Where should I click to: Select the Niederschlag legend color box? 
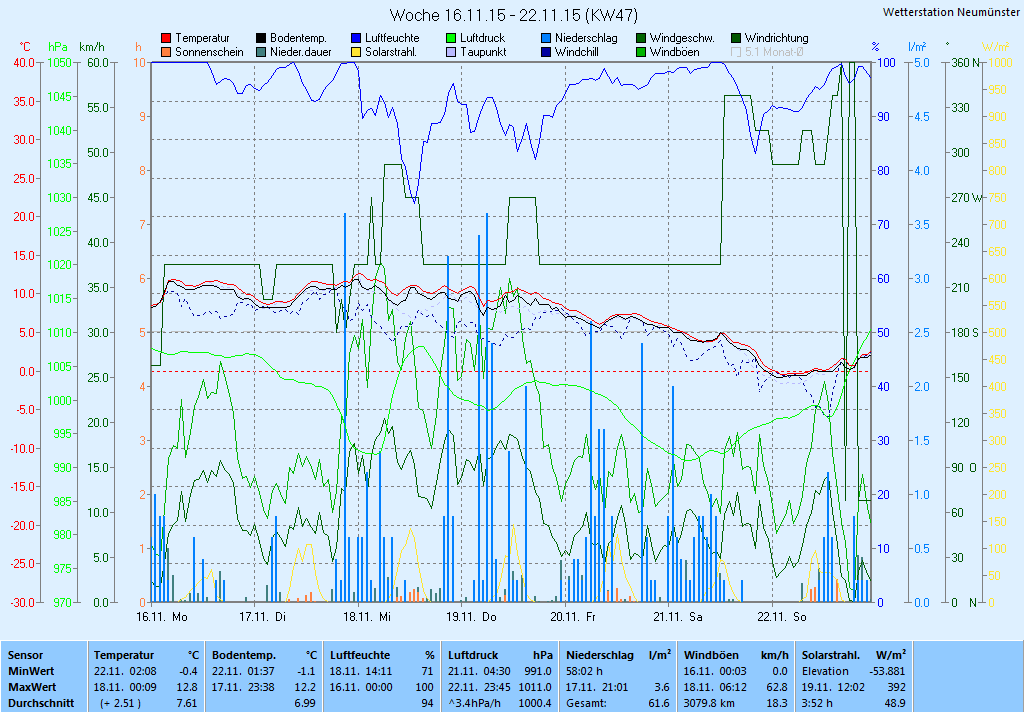tap(546, 39)
